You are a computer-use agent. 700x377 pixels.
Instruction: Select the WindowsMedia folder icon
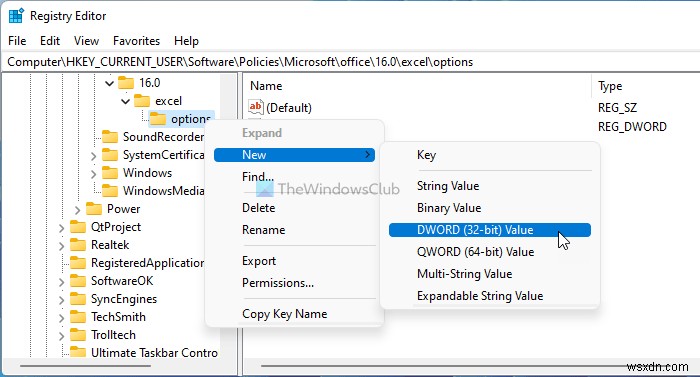coord(110,191)
